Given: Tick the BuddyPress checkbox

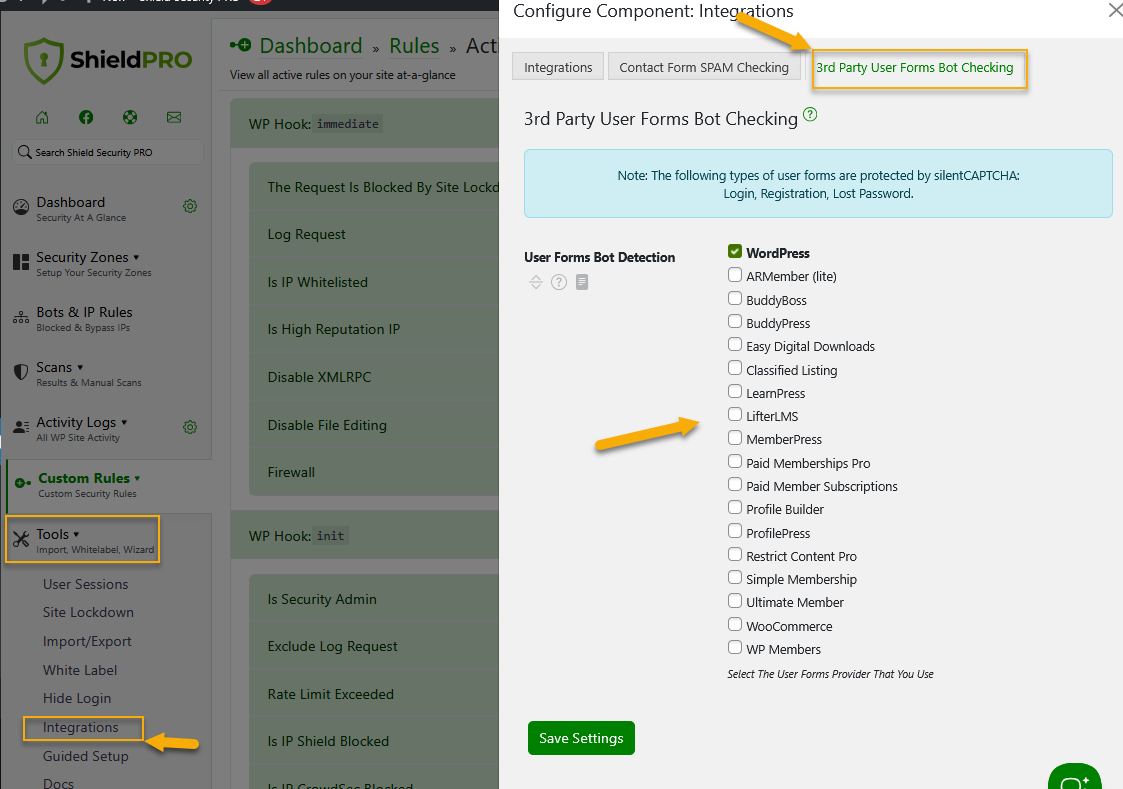Looking at the screenshot, I should pyautogui.click(x=735, y=321).
